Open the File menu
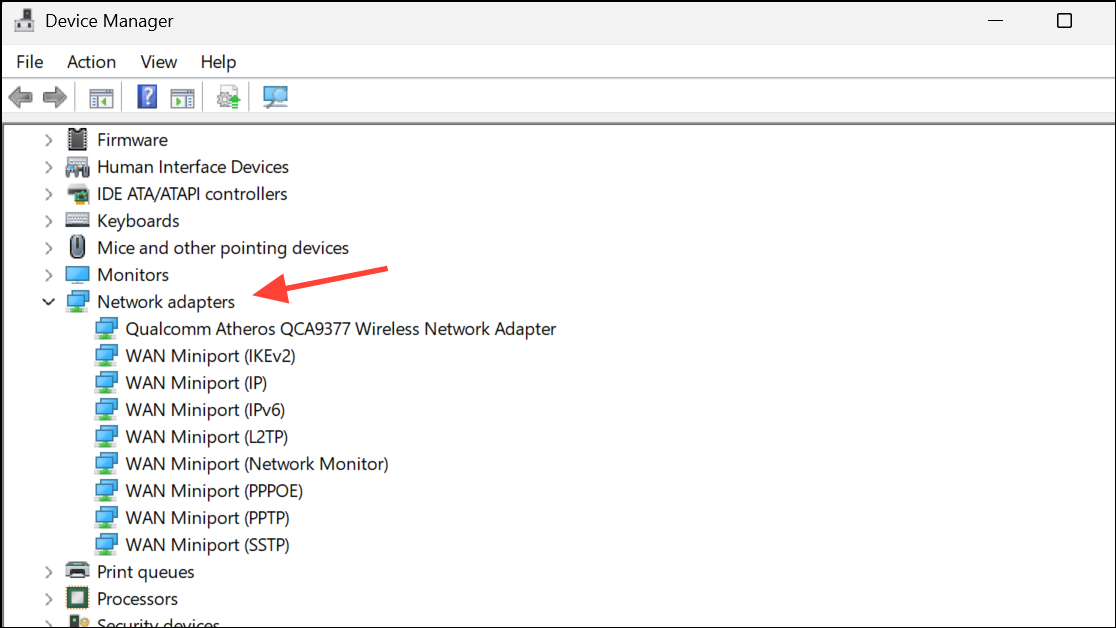The width and height of the screenshot is (1116, 628). tap(29, 62)
